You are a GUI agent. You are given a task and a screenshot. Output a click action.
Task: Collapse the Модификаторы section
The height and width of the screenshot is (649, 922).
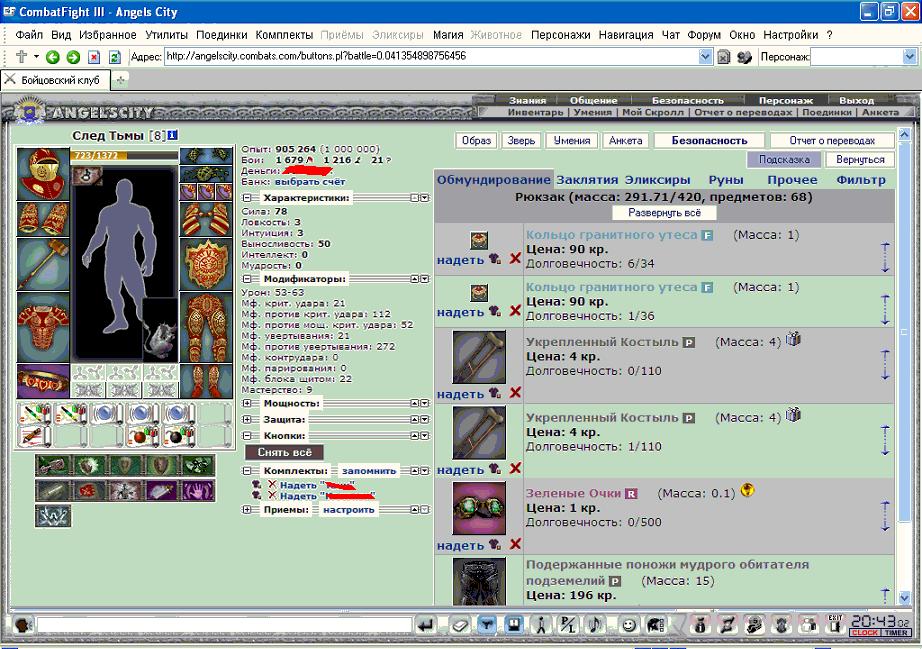pos(248,279)
